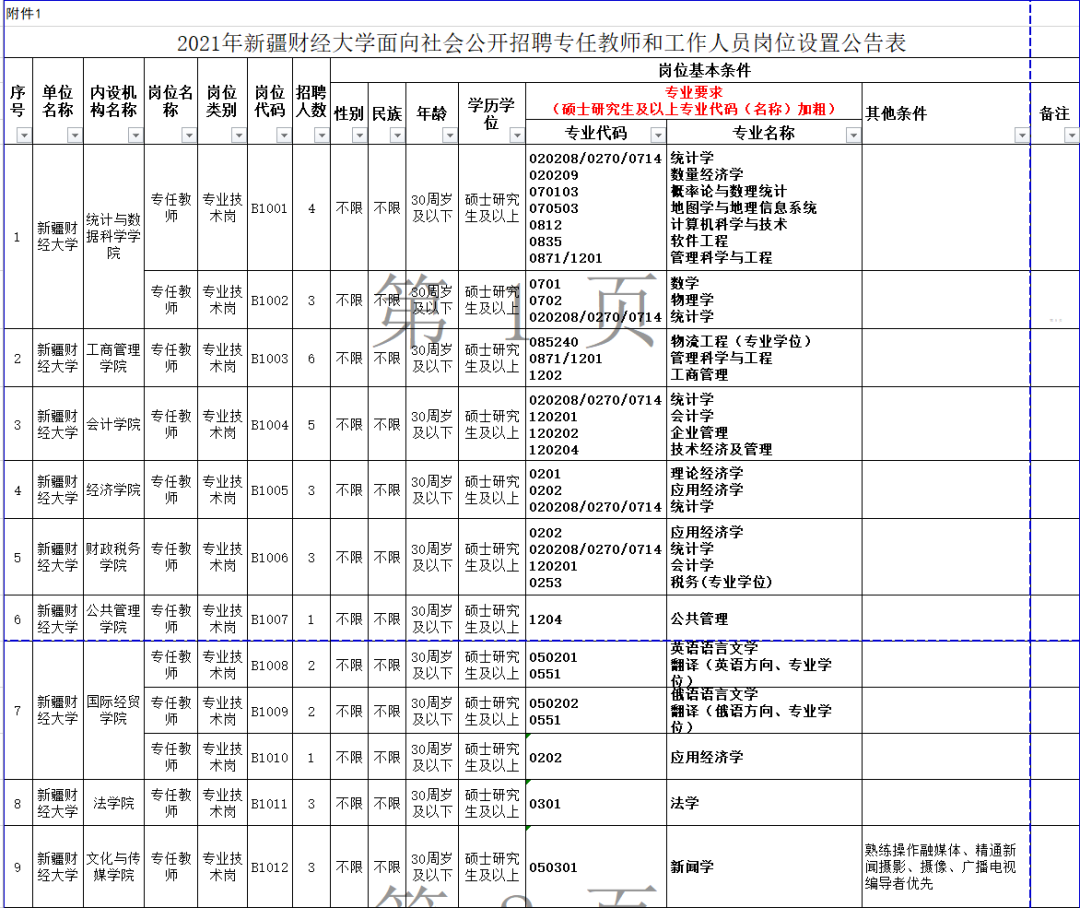Select the 税务(专业学位) major names cell
The height and width of the screenshot is (908, 1080).
coord(764,557)
